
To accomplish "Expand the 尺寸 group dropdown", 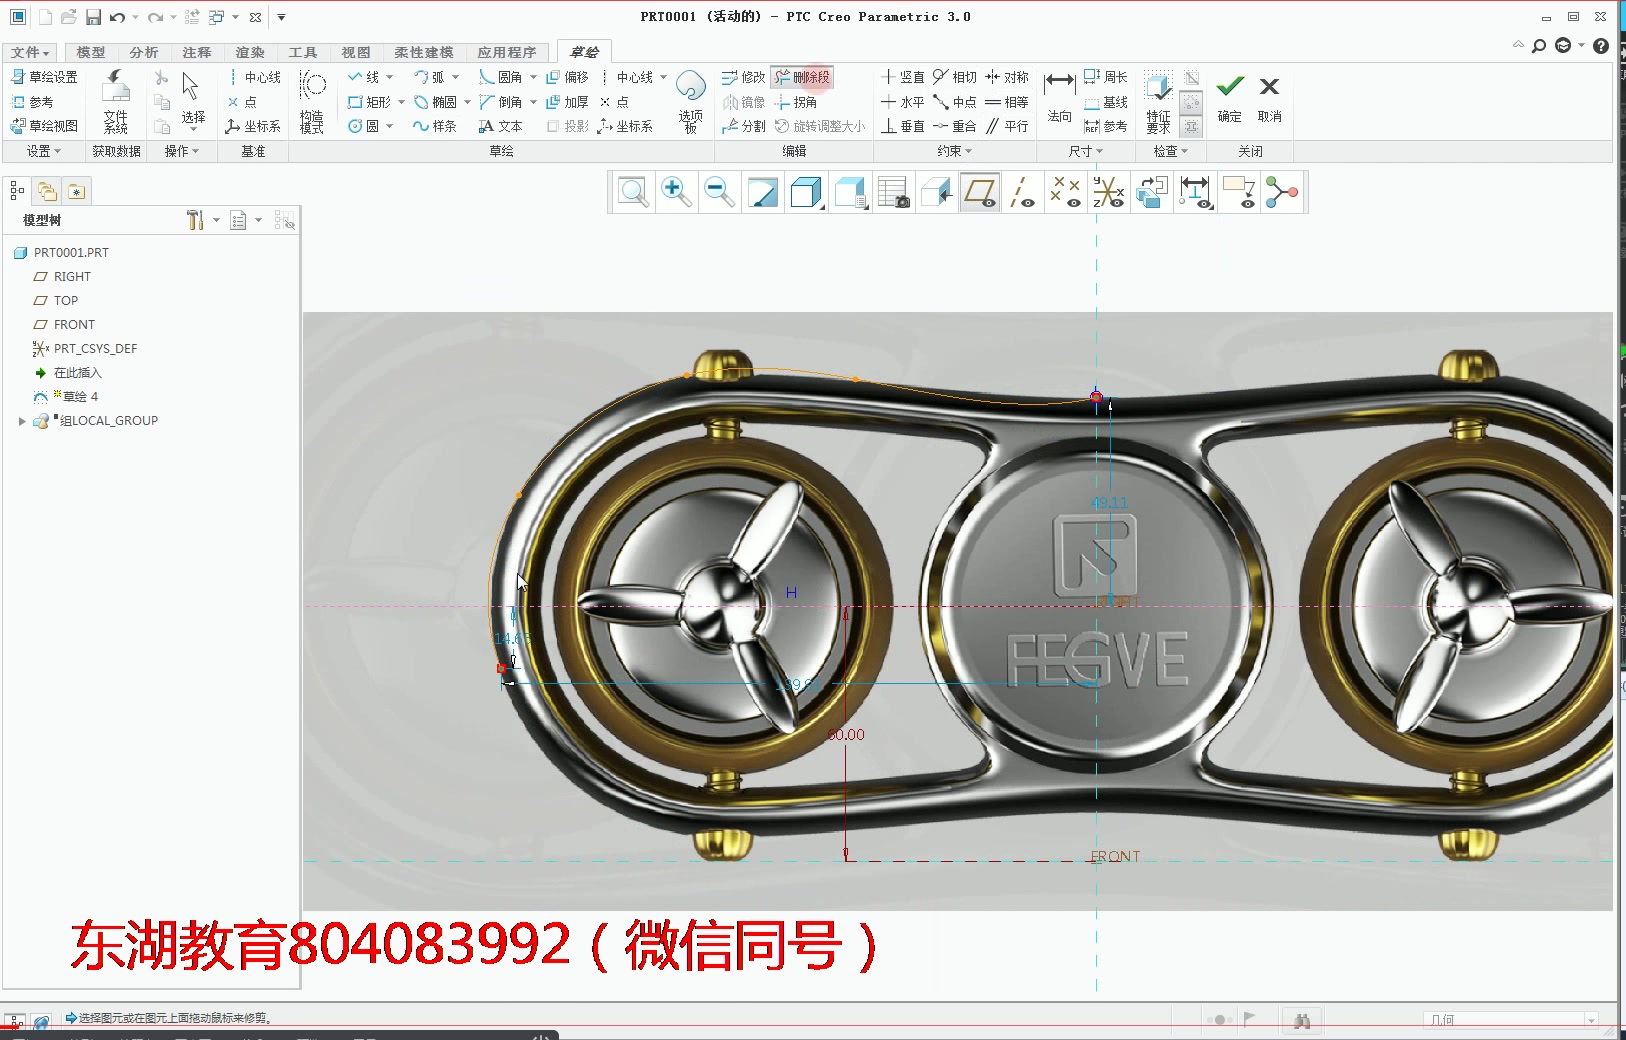I will [1085, 151].
